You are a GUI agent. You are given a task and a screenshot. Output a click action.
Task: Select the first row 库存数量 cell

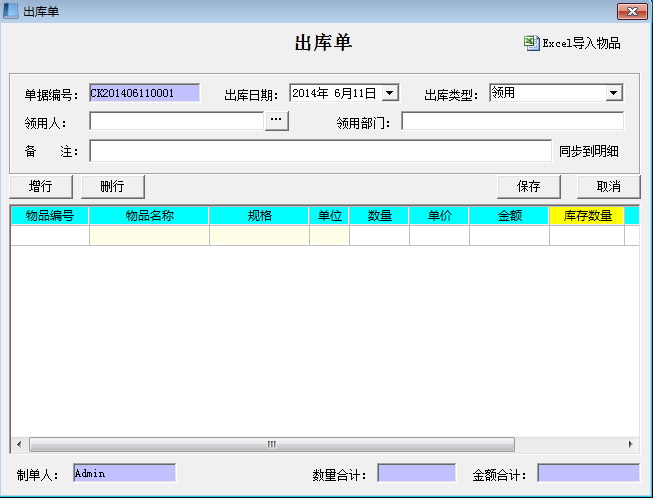click(x=587, y=236)
